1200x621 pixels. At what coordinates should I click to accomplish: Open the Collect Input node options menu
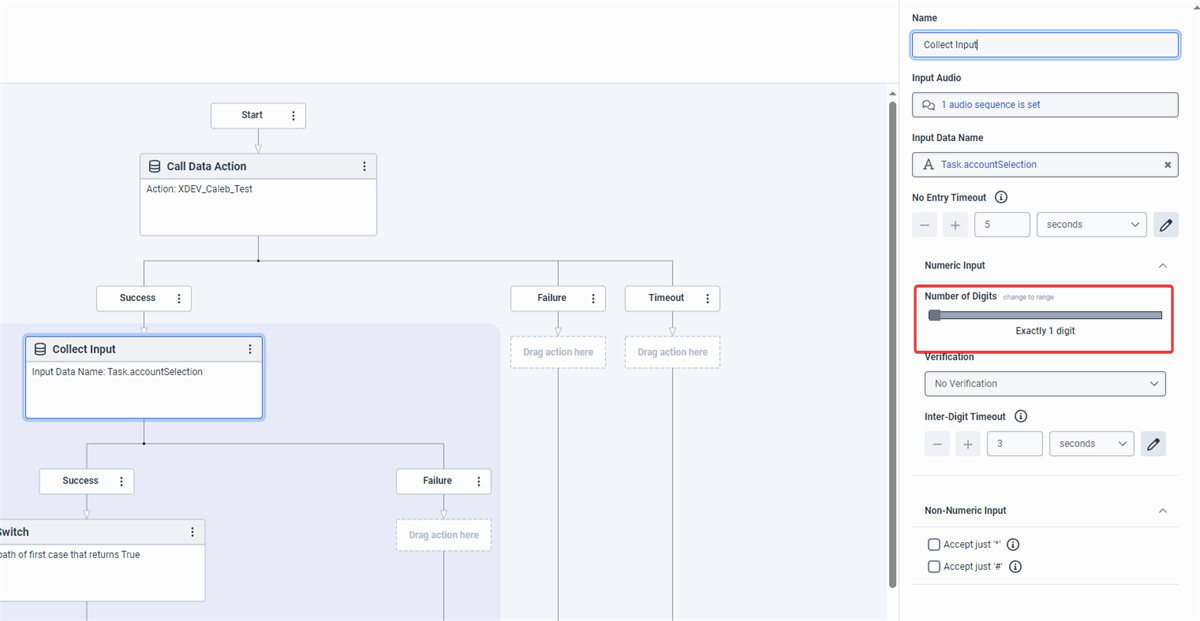[250, 349]
